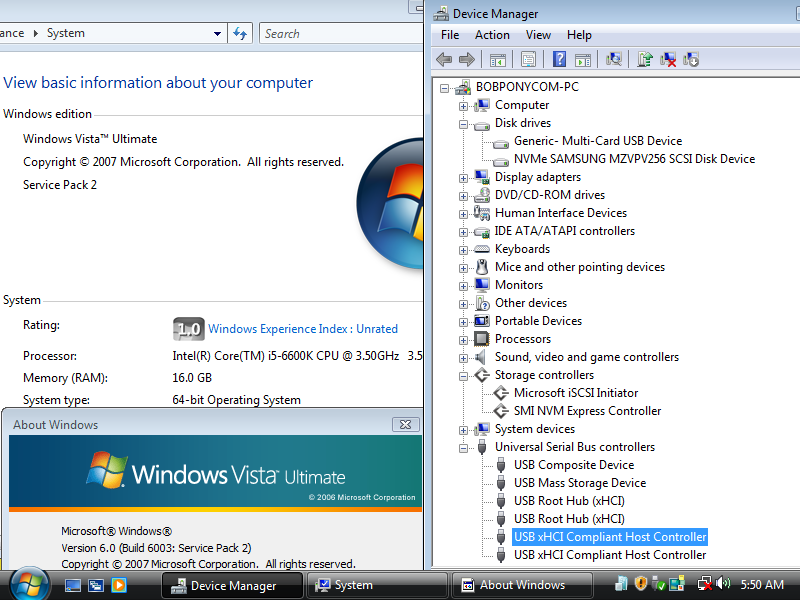Click the Keyboards icon in device tree

(x=482, y=249)
